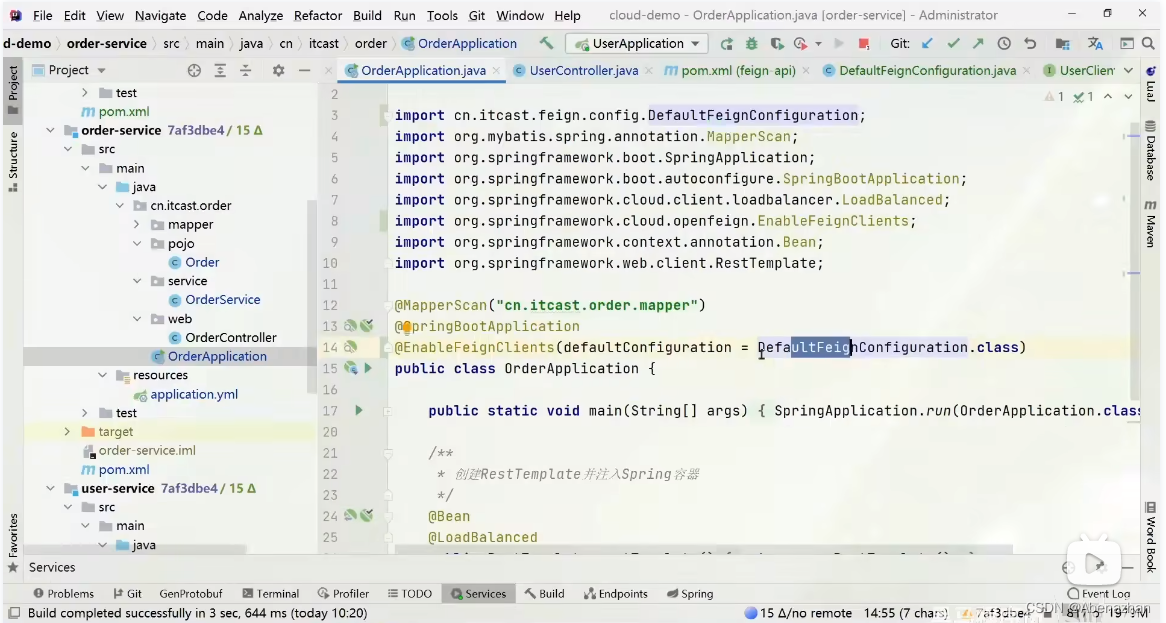This screenshot has height=623, width=1166.
Task: Select OrderService class in project tree
Action: [x=222, y=300]
